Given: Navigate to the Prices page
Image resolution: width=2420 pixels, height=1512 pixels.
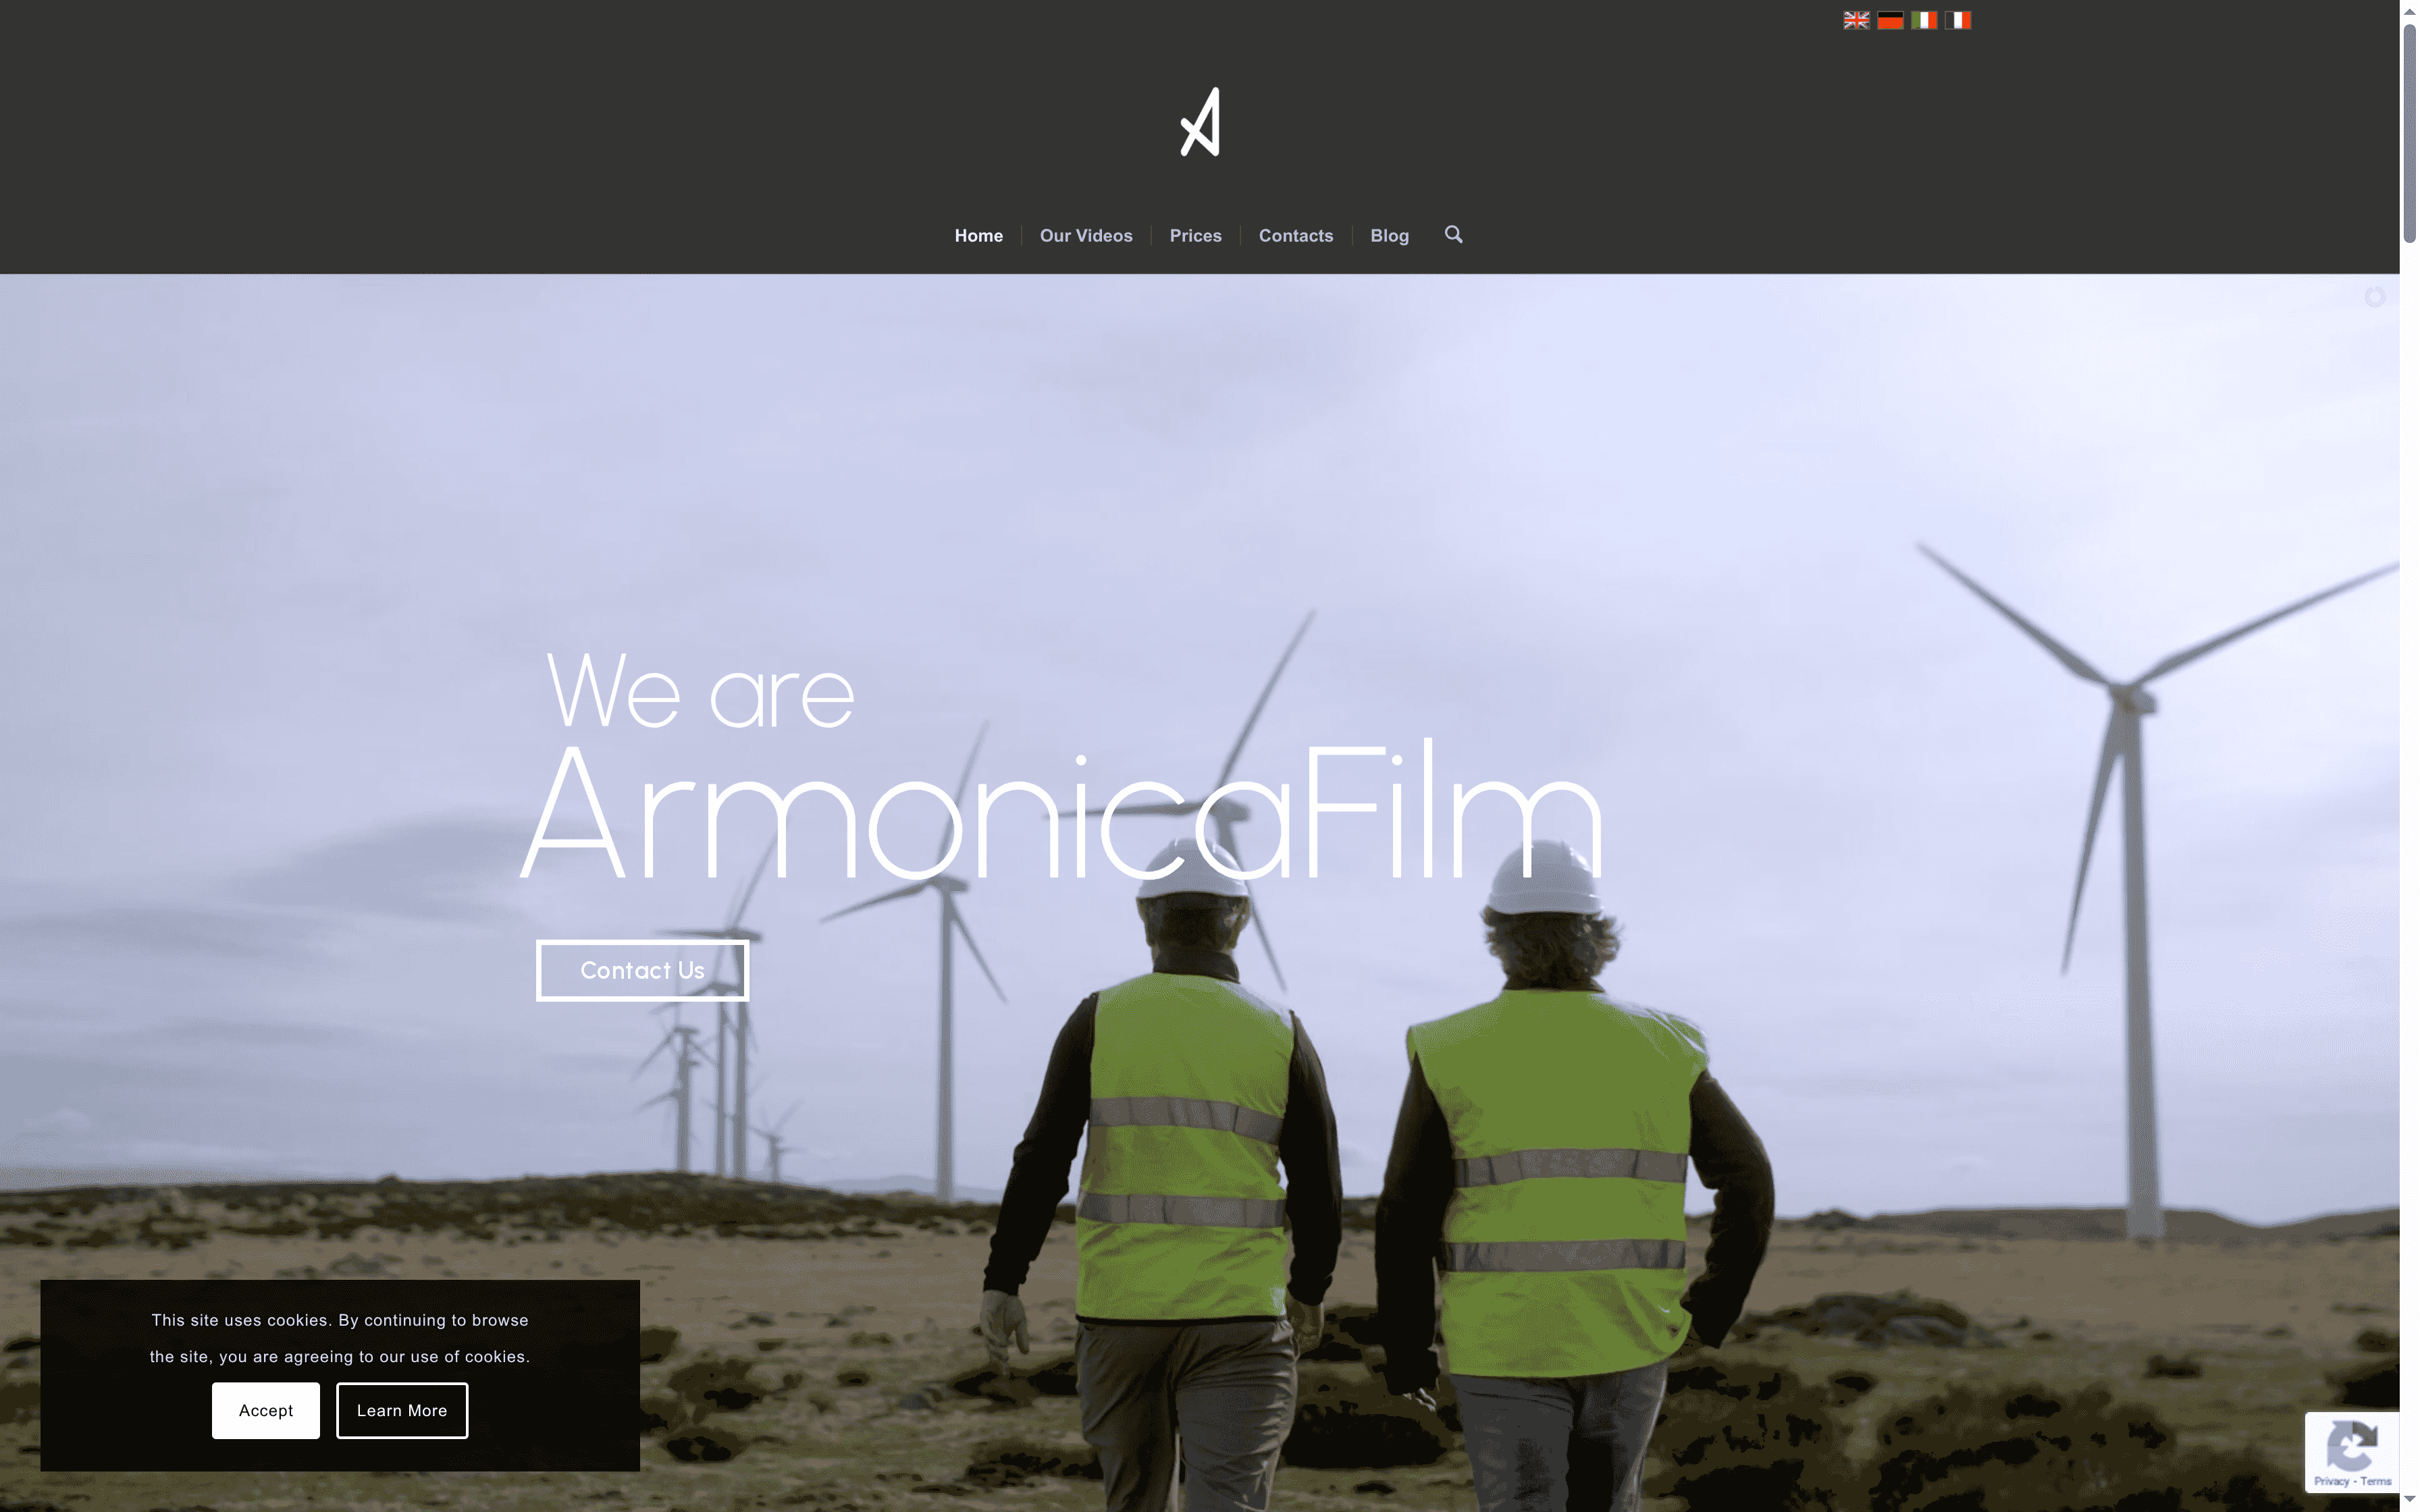Looking at the screenshot, I should pos(1195,235).
